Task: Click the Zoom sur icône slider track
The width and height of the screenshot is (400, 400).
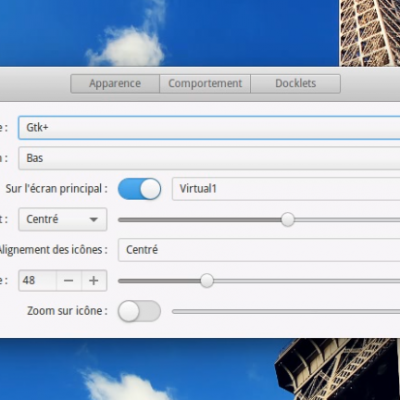Action: [x=286, y=311]
